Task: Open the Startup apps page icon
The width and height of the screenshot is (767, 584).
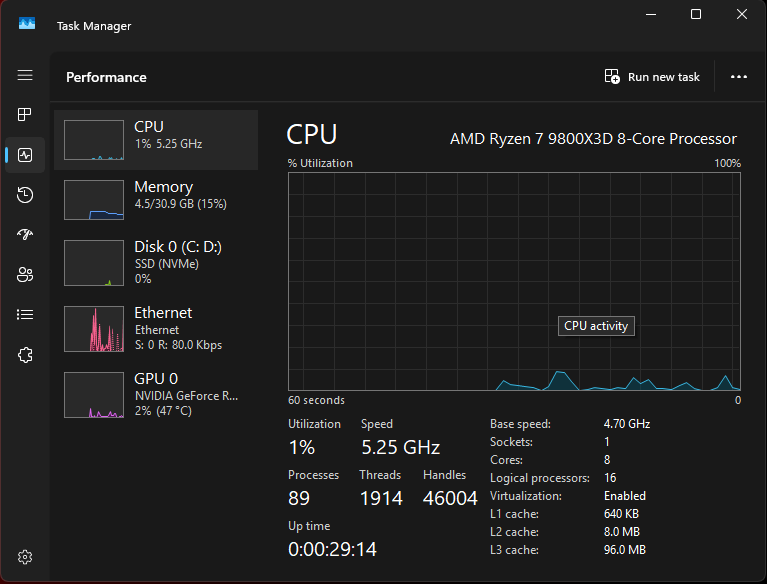Action: tap(25, 235)
